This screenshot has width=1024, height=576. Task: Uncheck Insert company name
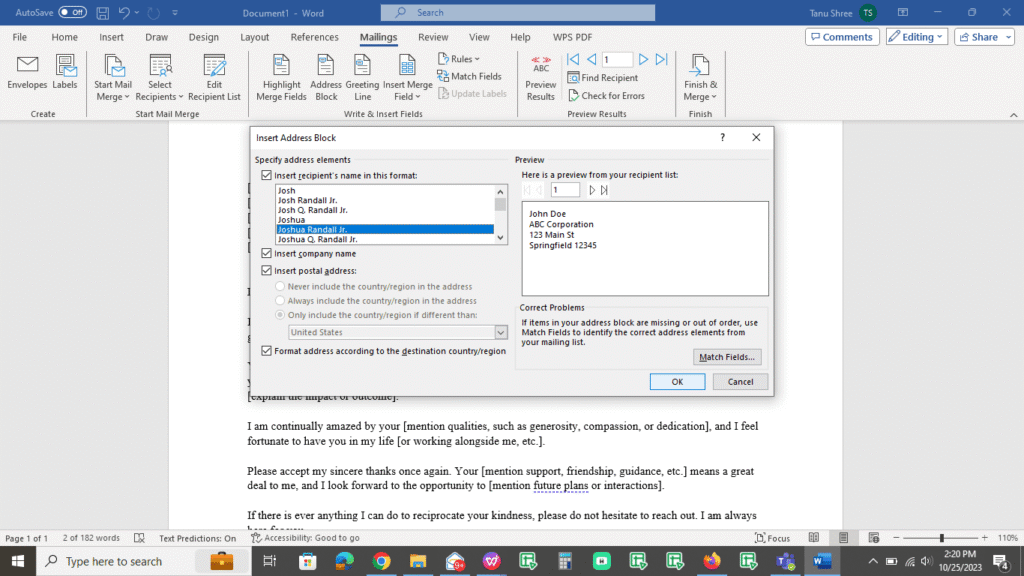266,253
